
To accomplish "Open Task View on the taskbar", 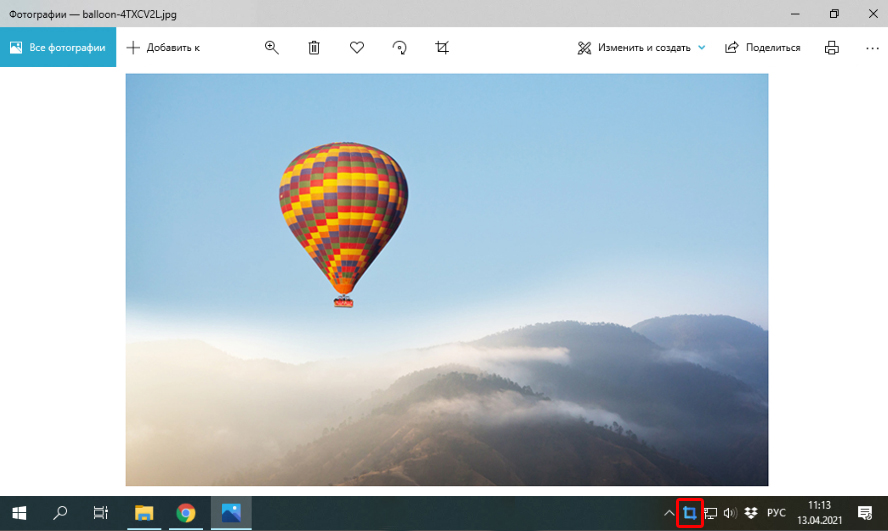I will point(101,513).
